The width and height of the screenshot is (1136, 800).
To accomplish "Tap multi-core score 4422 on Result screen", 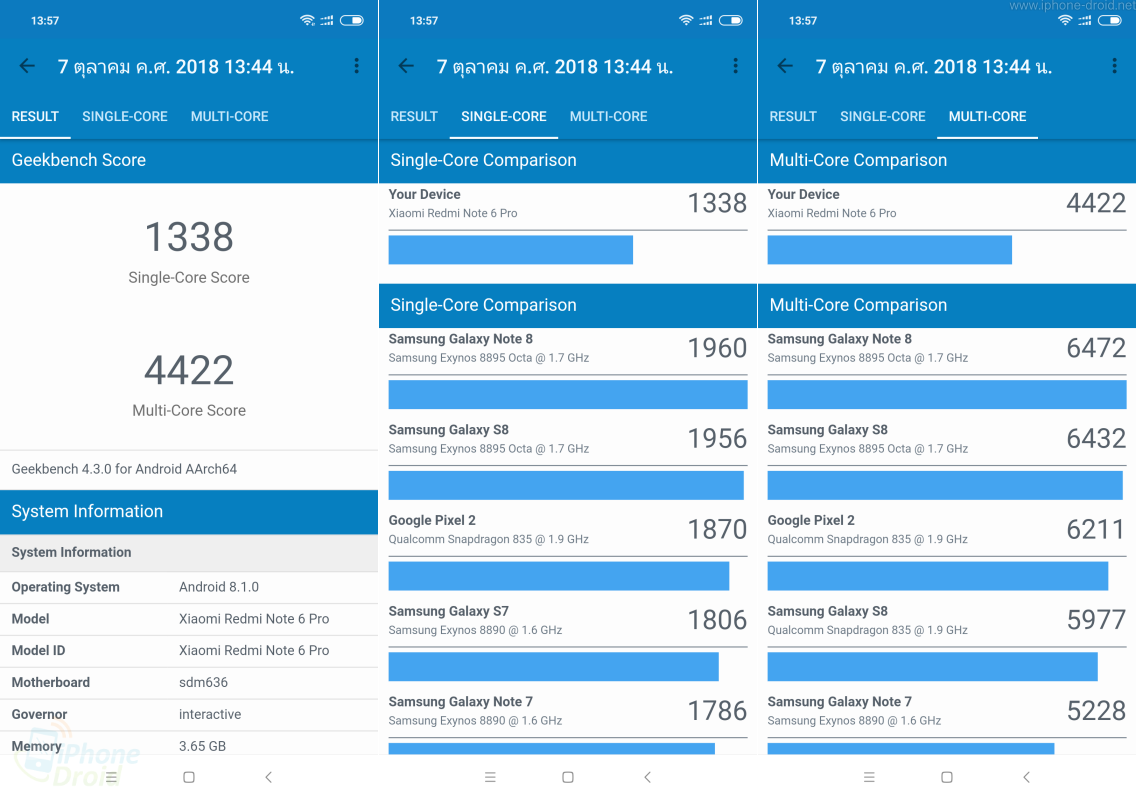I will [x=189, y=370].
